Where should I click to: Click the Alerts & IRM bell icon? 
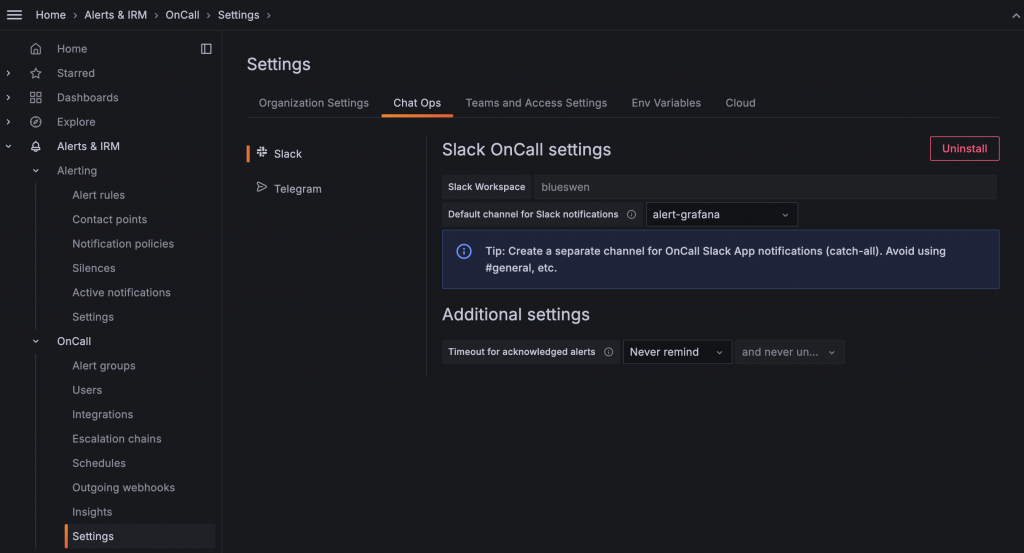click(36, 146)
